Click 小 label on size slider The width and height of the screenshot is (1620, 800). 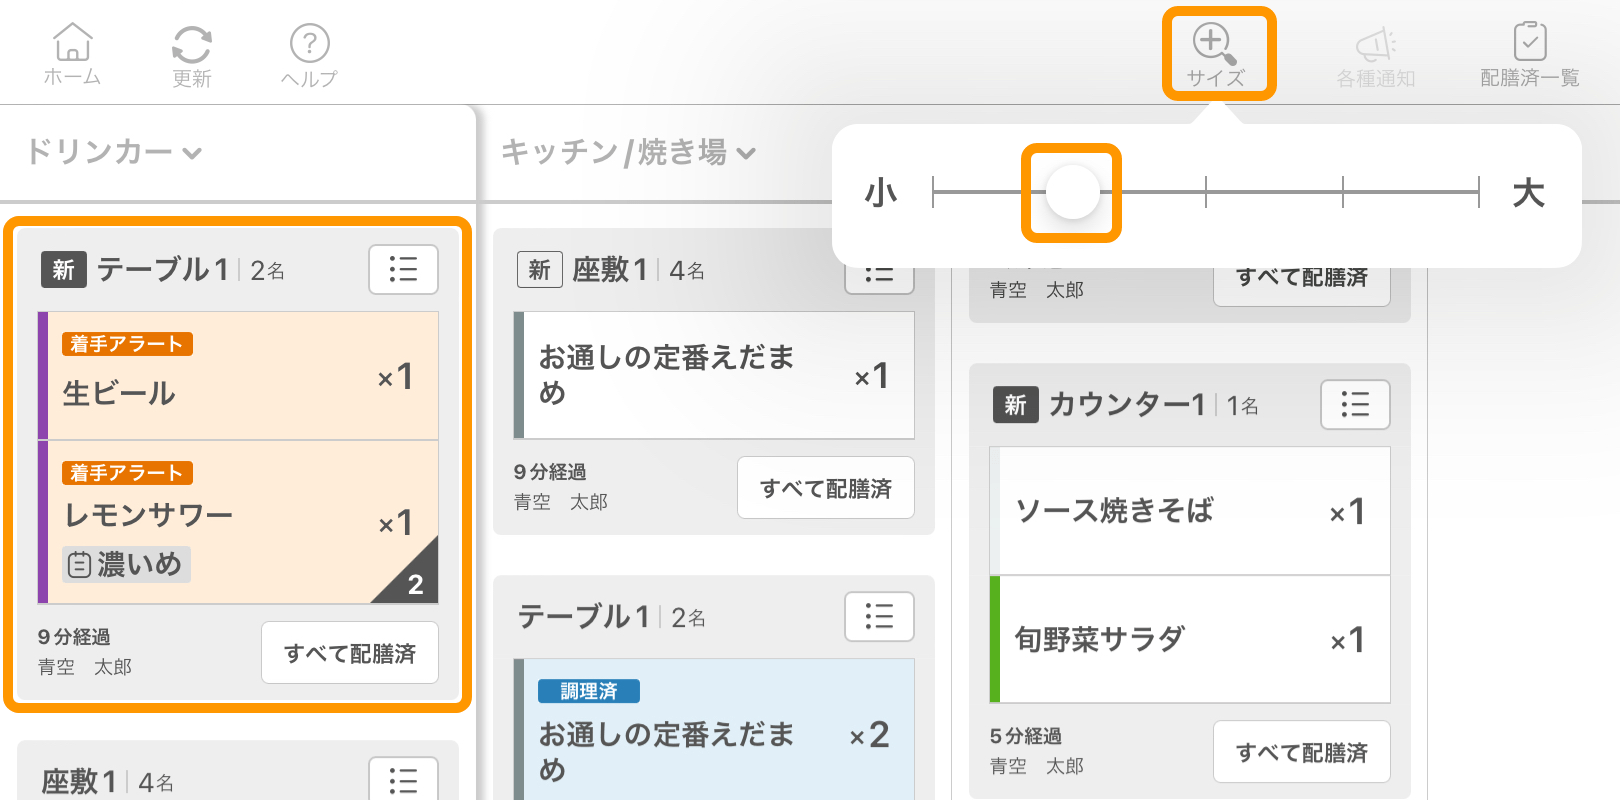[881, 192]
